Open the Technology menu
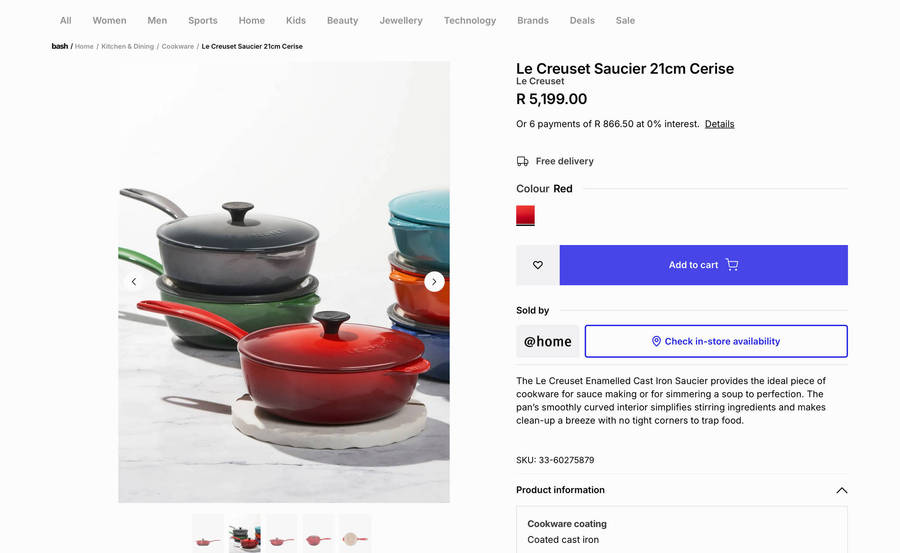 pos(469,20)
